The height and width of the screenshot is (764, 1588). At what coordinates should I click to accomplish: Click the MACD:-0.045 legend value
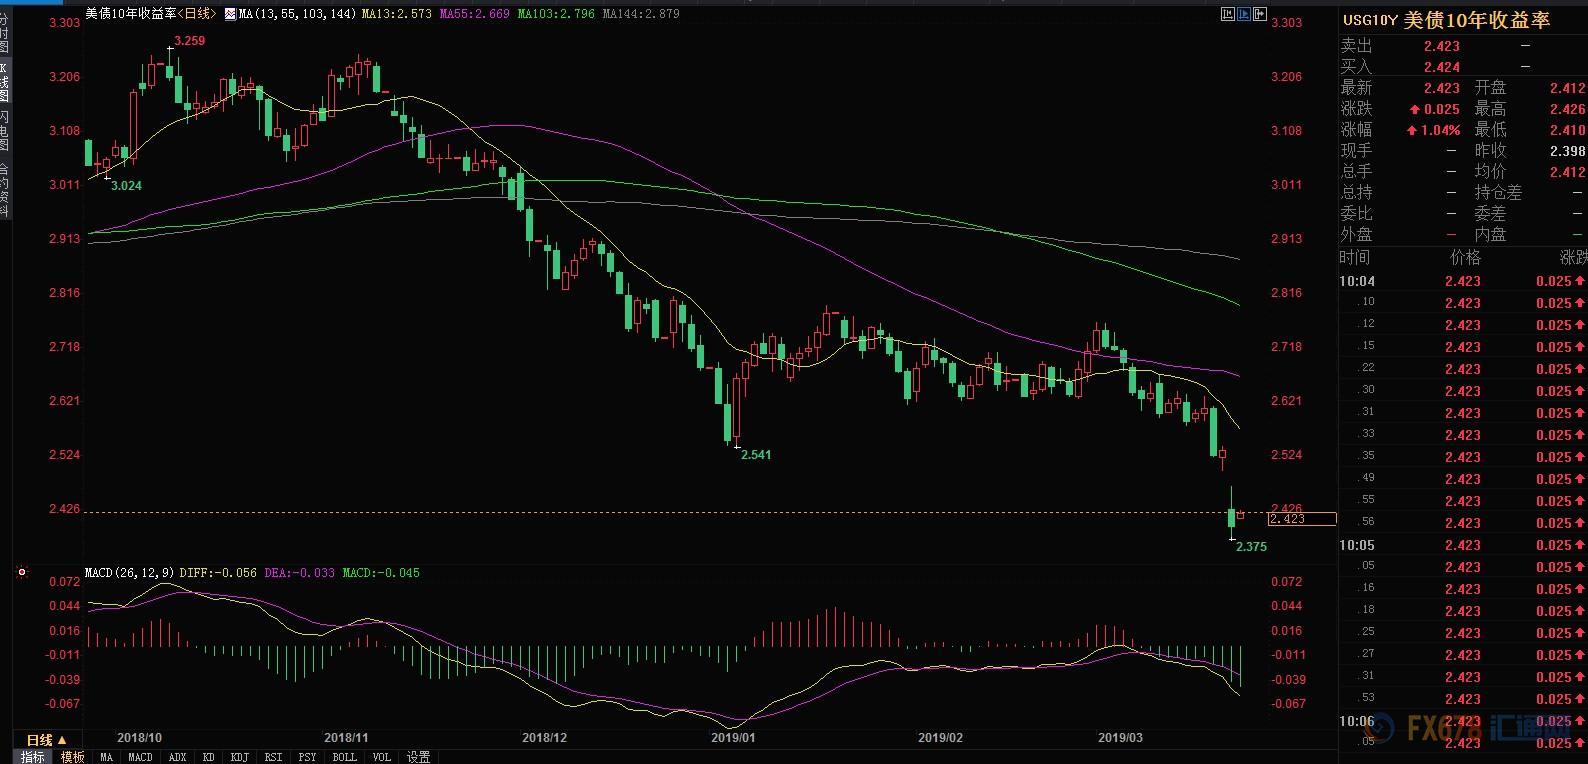(x=381, y=573)
